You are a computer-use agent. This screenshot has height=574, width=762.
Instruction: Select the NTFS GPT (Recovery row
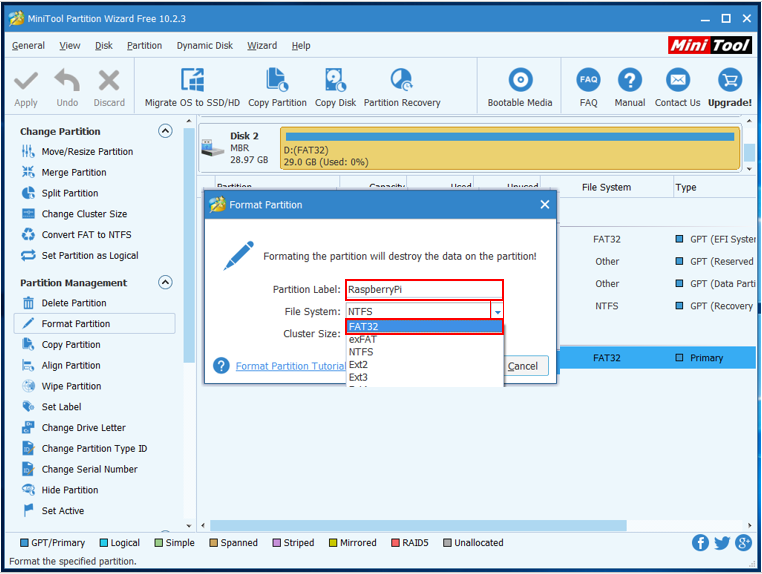pos(658,306)
